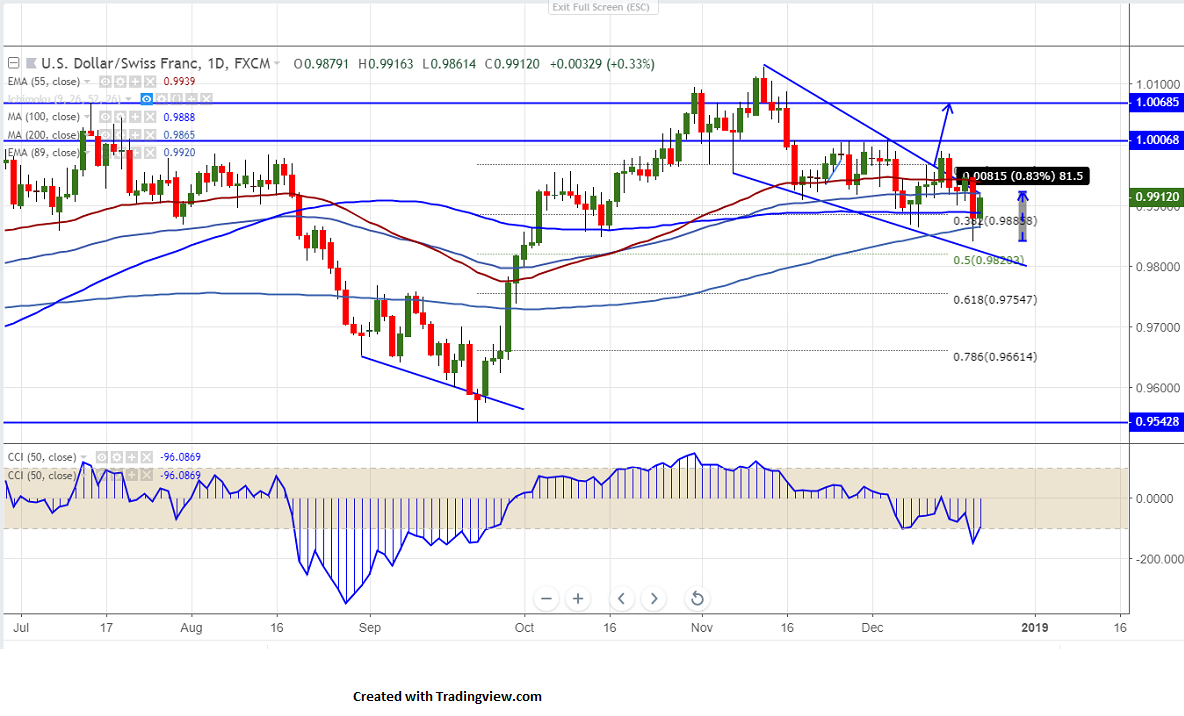Toggle visibility of MA (200, close)

pyautogui.click(x=105, y=135)
